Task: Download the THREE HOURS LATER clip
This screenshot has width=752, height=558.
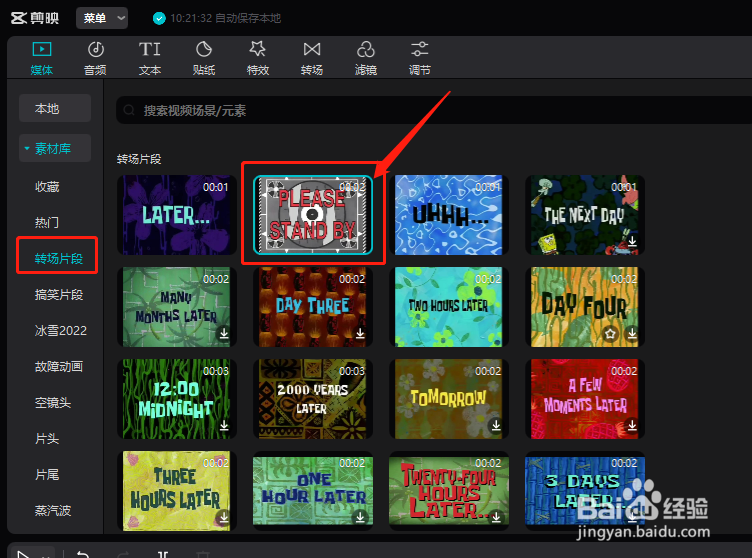Action: tap(224, 517)
